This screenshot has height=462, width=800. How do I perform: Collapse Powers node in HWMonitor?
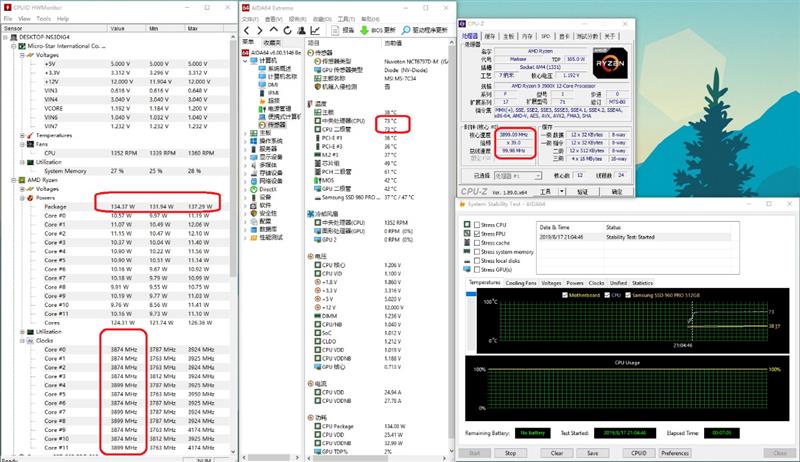22,198
